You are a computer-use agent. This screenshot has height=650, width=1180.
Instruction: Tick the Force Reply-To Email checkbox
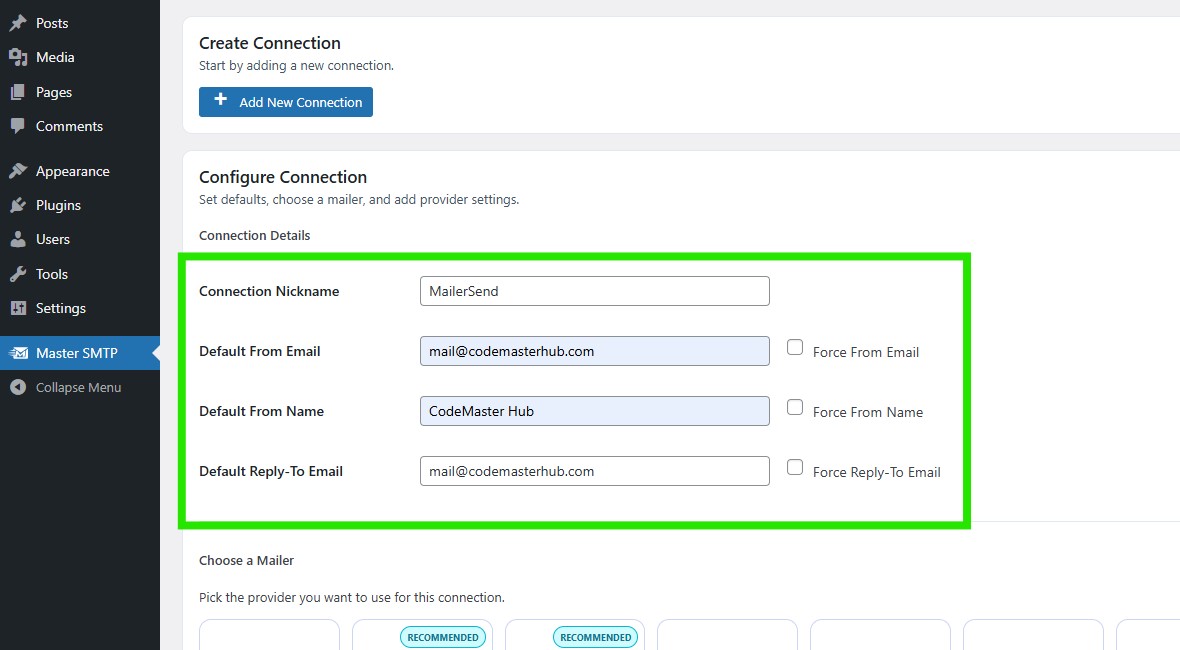tap(795, 467)
